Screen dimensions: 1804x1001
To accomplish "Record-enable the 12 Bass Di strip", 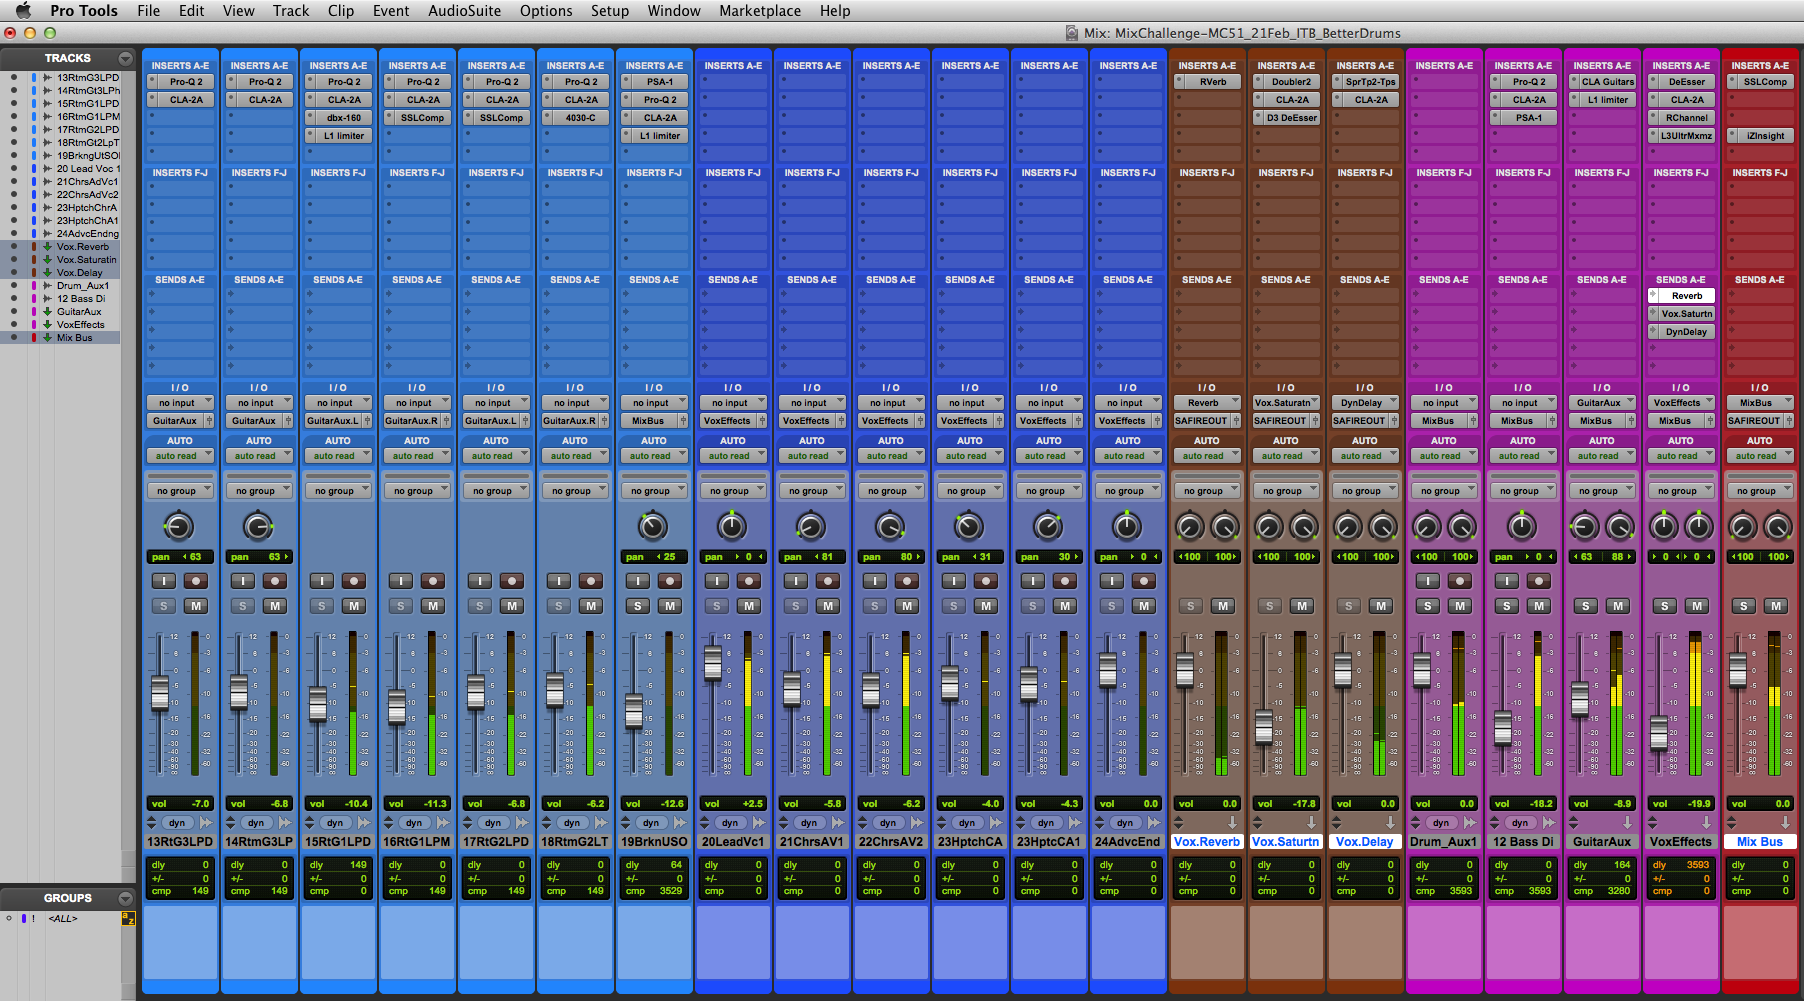I will click(1539, 581).
